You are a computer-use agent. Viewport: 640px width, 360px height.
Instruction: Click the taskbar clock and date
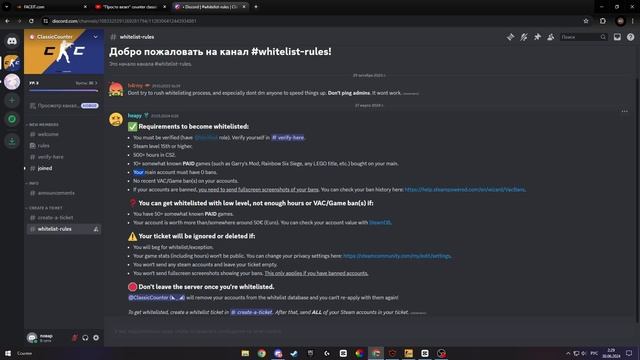611,353
